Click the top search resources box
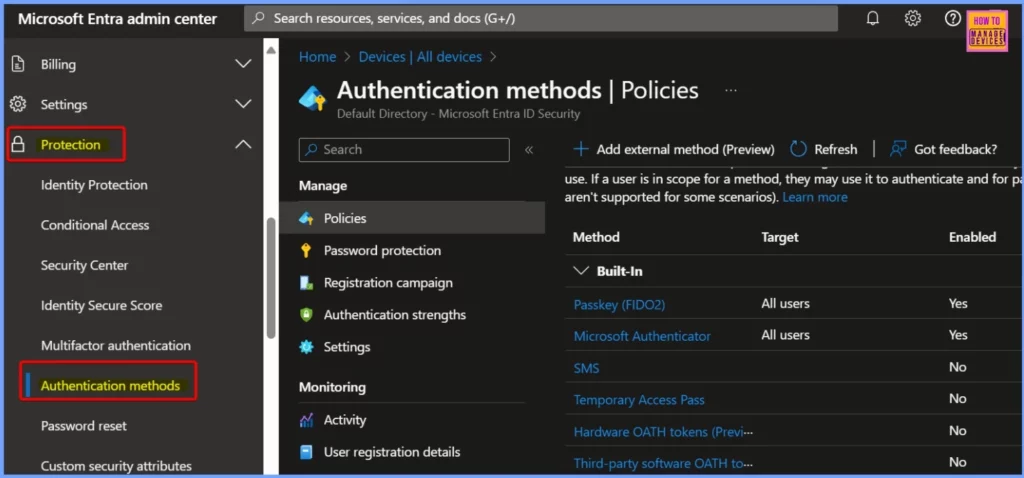 pyautogui.click(x=541, y=18)
